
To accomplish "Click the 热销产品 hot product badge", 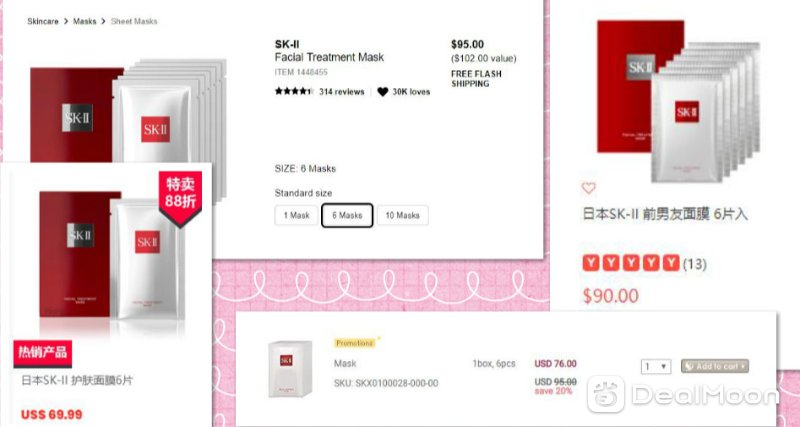I will (x=43, y=353).
